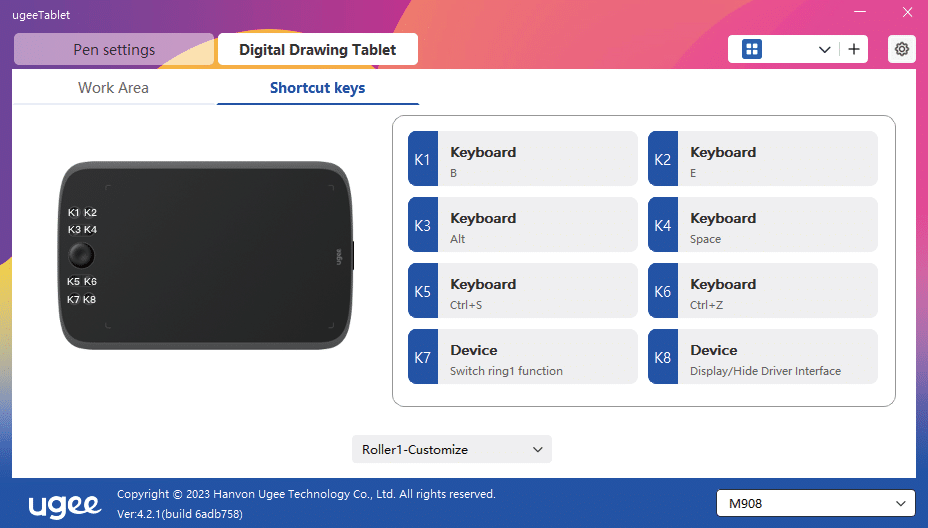
Task: Switch to the Pen settings tab
Action: 114,49
